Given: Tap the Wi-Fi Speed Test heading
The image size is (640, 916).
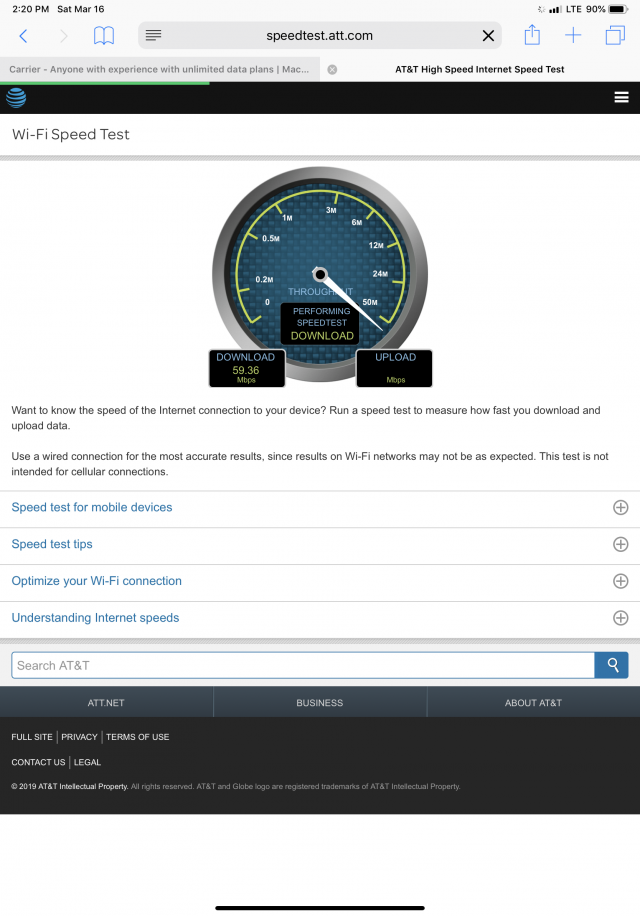Looking at the screenshot, I should point(71,134).
